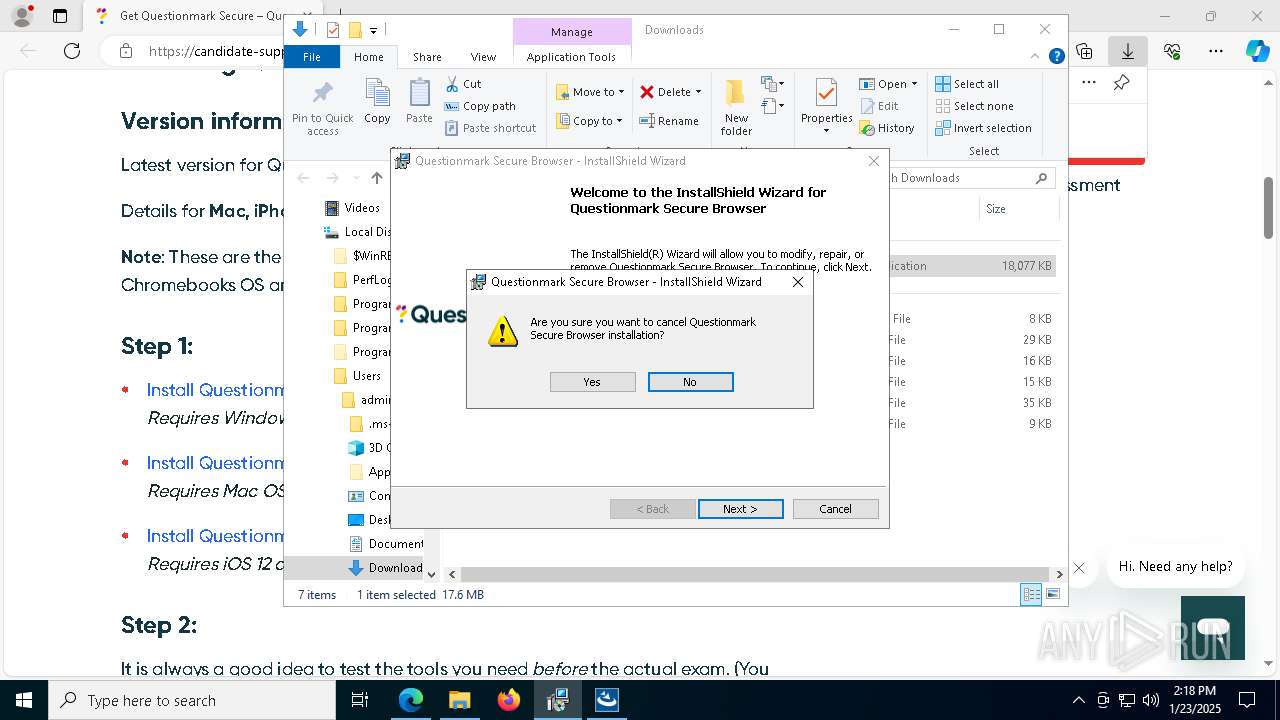Dismiss the Hi. Need any help? chat prompt
Screen dimensions: 1280x720
click(1079, 568)
